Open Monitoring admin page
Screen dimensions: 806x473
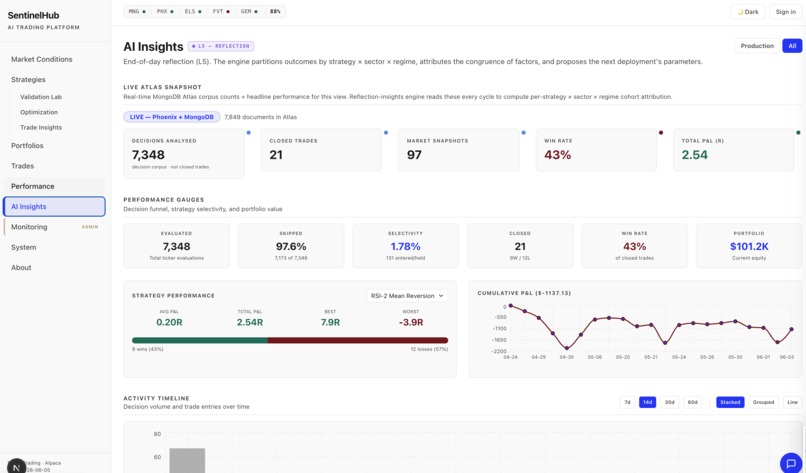[54, 227]
